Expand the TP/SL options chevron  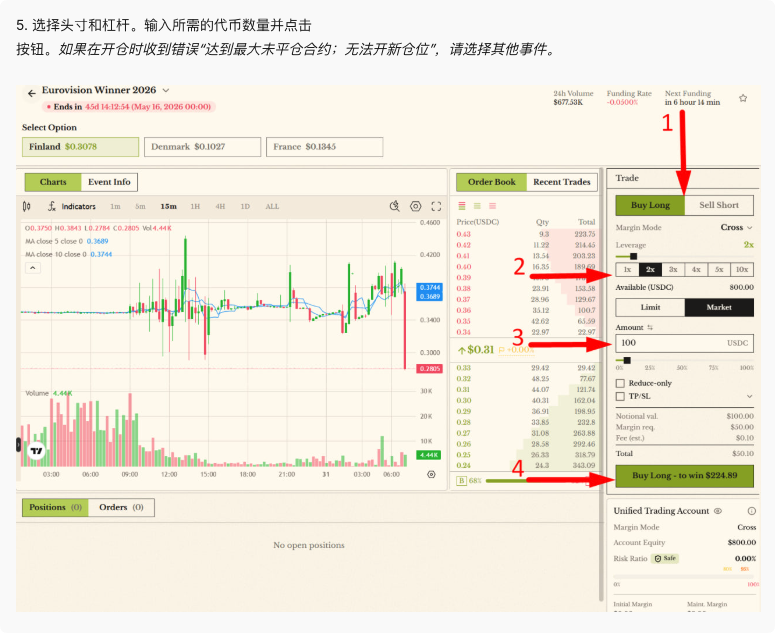(x=749, y=396)
